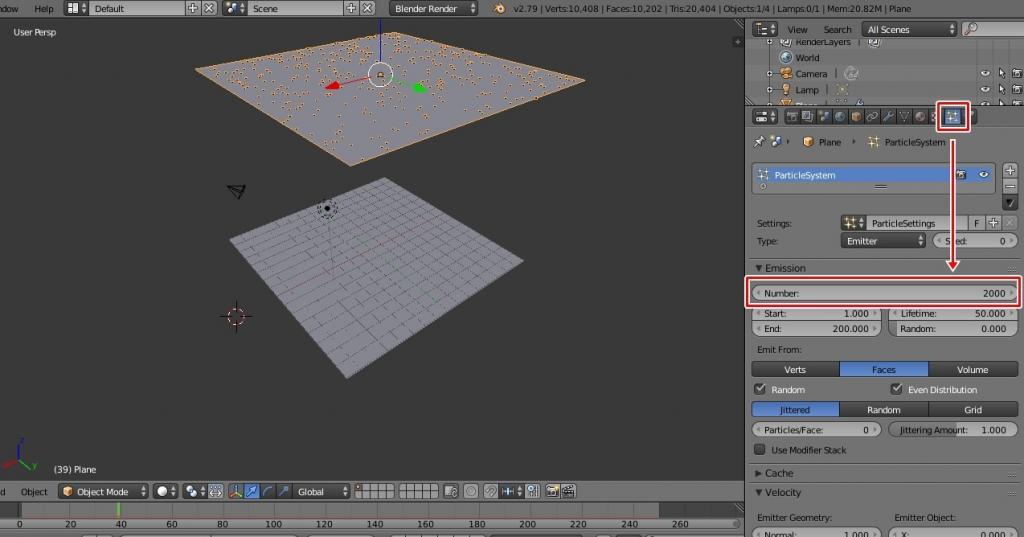Hide Camera in the outliner

985,73
